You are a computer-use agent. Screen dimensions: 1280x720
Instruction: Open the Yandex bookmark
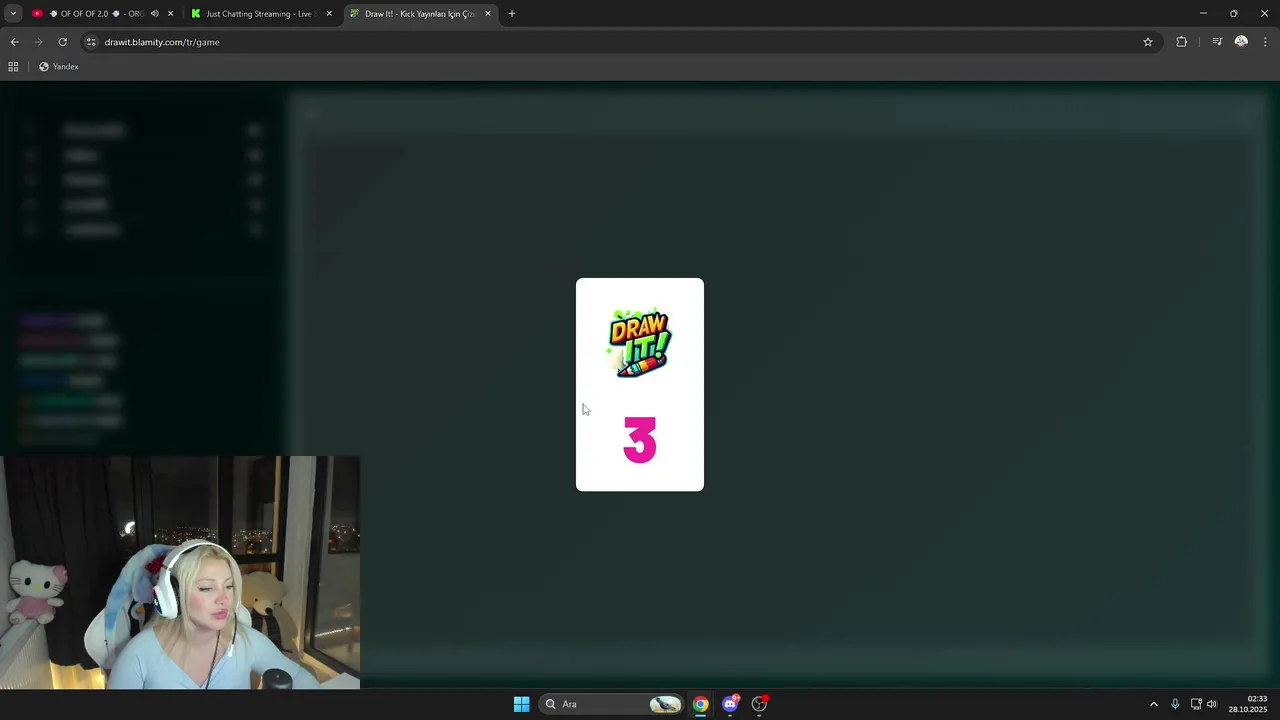pos(59,67)
